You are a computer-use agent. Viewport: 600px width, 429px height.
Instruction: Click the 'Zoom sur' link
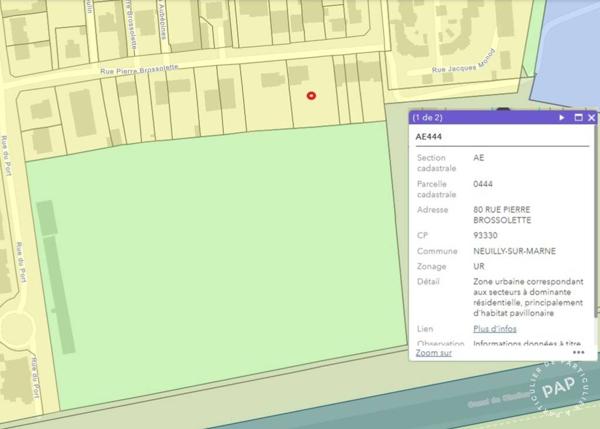click(x=433, y=352)
